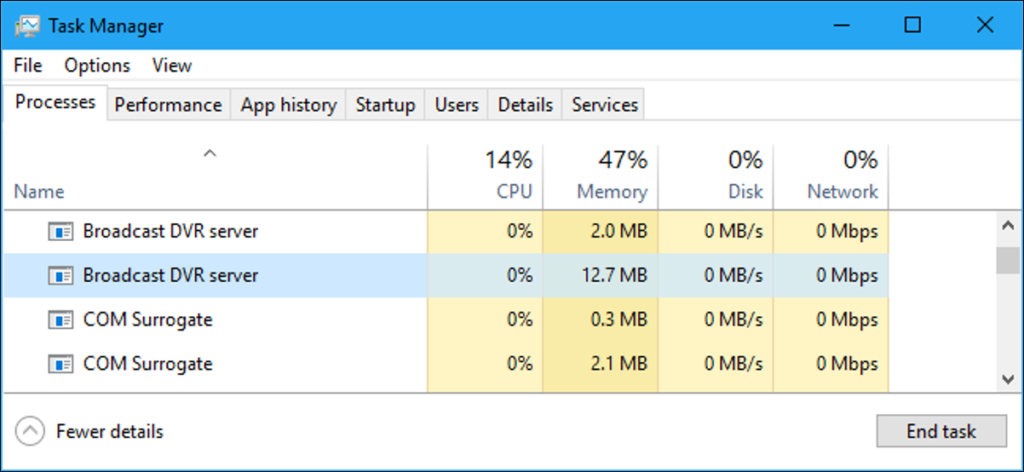Image resolution: width=1024 pixels, height=472 pixels.
Task: Open the Startup tab
Action: (385, 105)
